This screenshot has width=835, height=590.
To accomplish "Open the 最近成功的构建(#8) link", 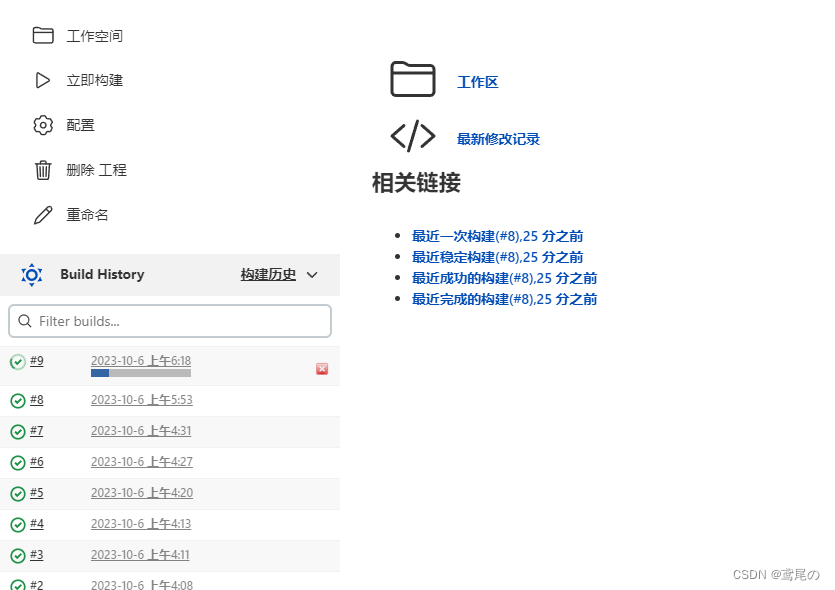I will click(504, 278).
